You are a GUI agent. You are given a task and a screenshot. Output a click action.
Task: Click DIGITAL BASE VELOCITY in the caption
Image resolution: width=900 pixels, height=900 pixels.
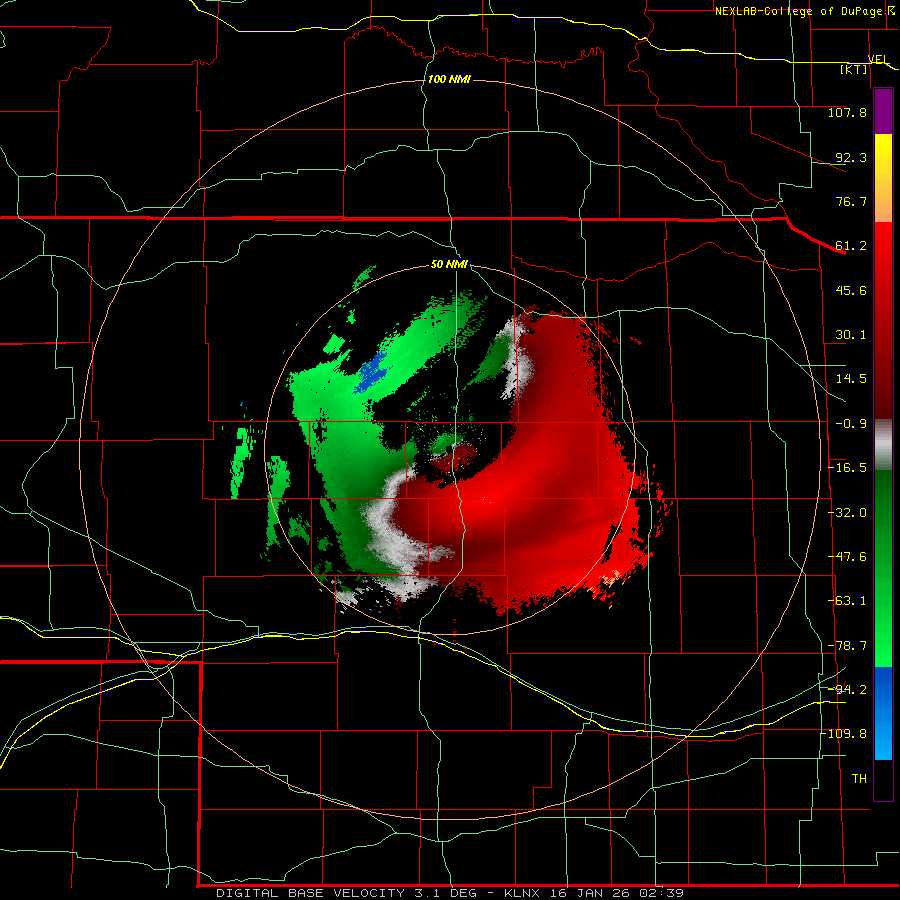point(311,893)
